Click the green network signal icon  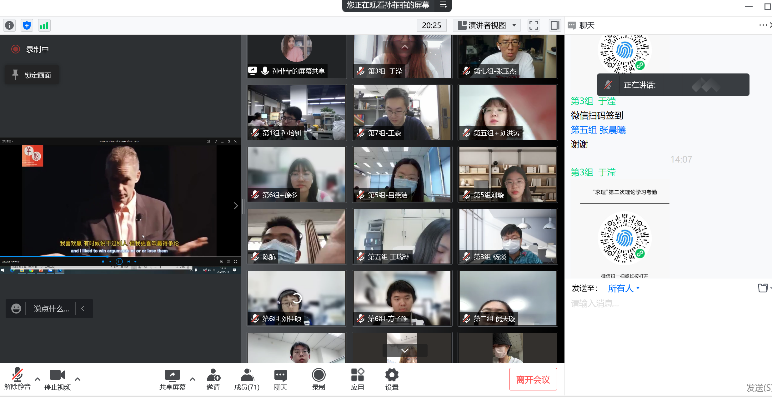coord(44,25)
